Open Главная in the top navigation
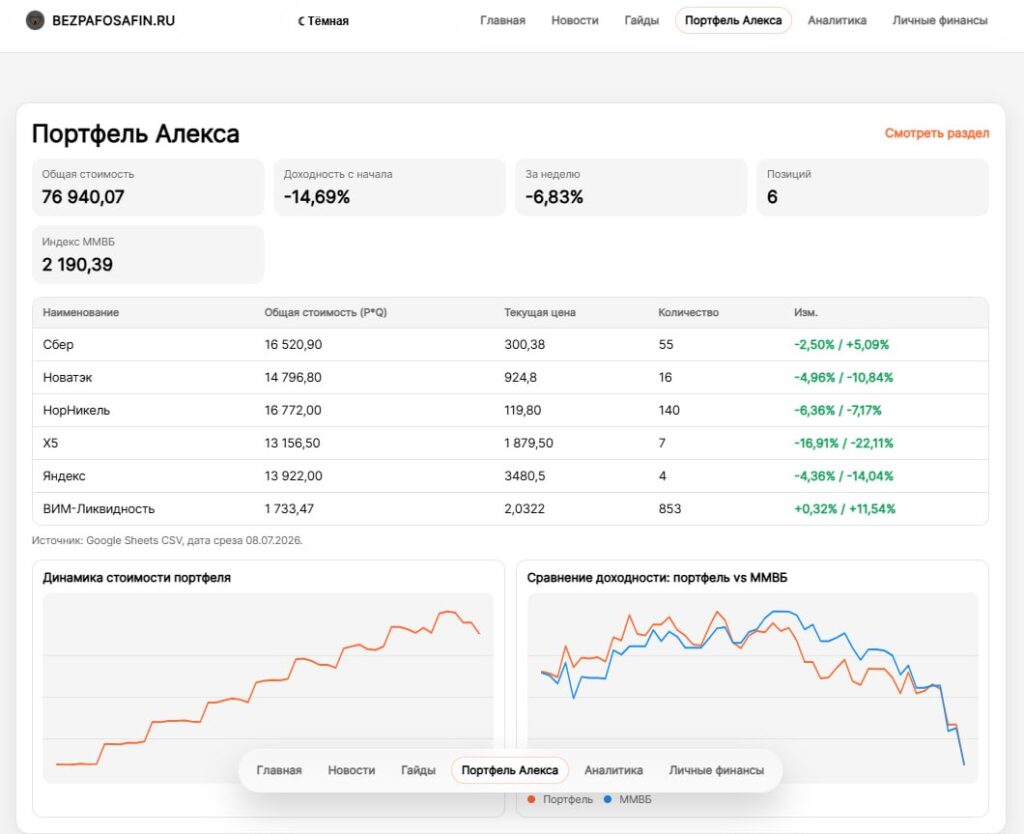 coord(502,20)
